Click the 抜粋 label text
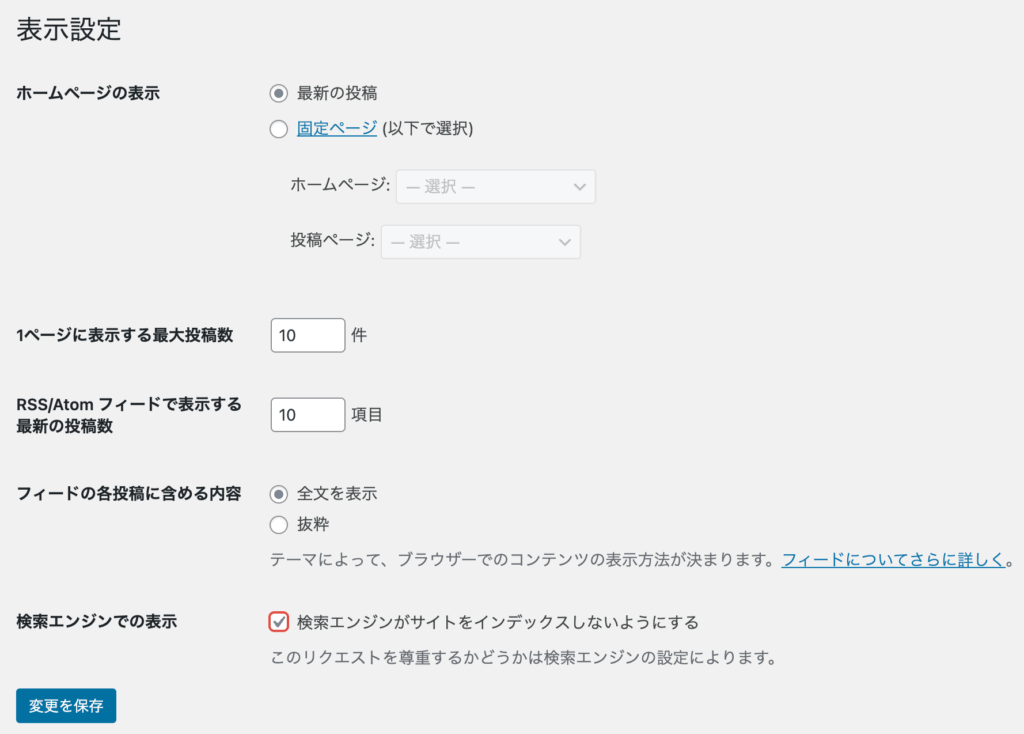Viewport: 1024px width, 734px height. 313,524
